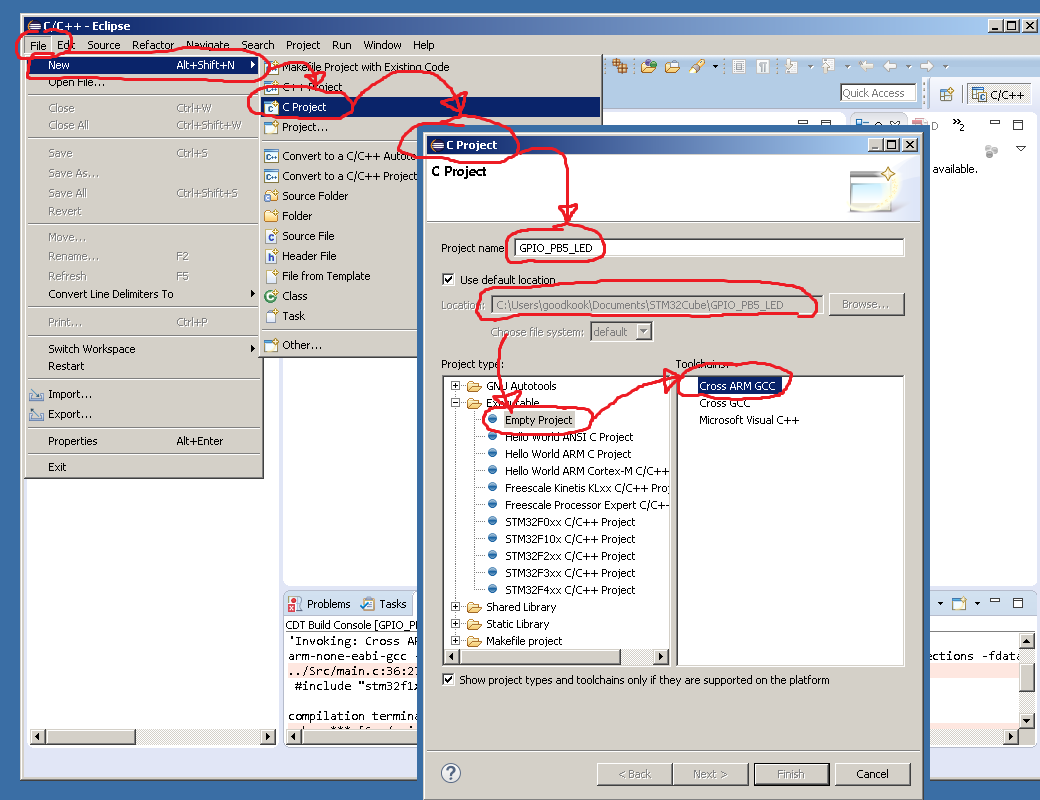
Task: Expand the Makefile project node
Action: (456, 640)
